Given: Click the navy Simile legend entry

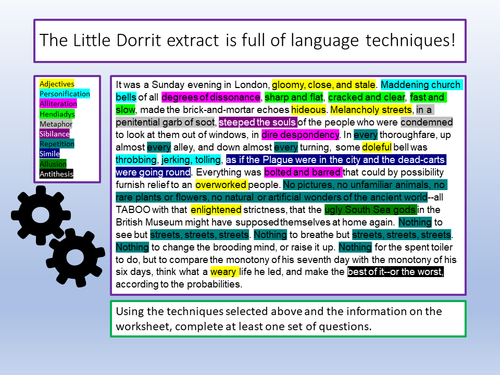Looking at the screenshot, I should (49, 154).
